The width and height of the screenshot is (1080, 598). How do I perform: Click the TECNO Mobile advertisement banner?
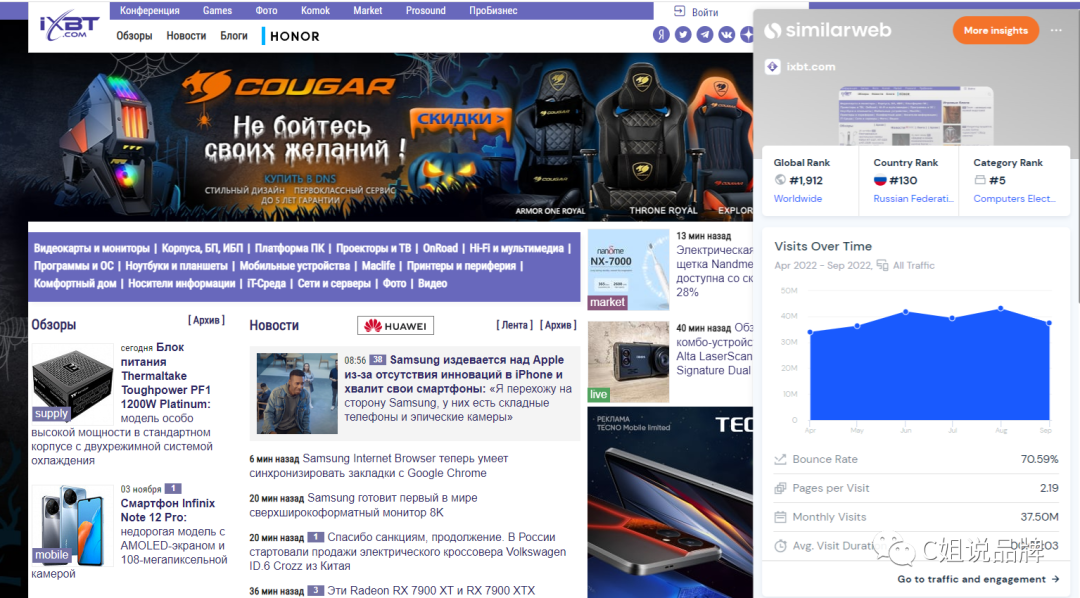(x=670, y=502)
